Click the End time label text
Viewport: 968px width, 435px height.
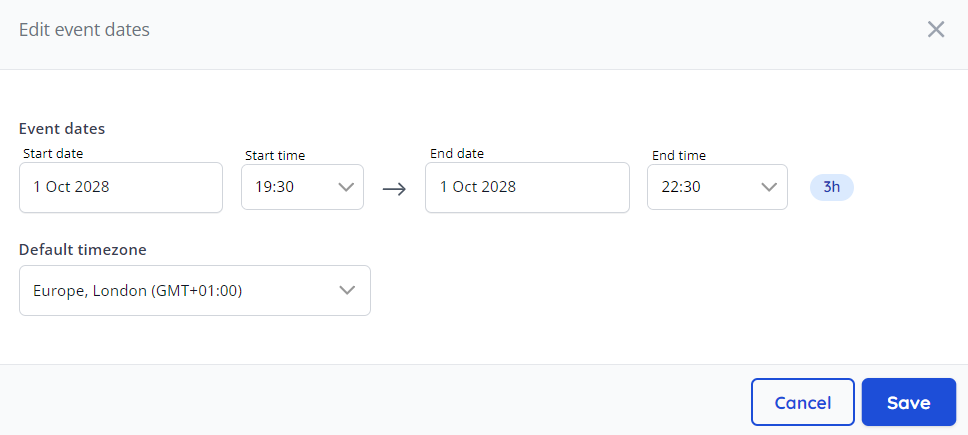click(x=679, y=155)
